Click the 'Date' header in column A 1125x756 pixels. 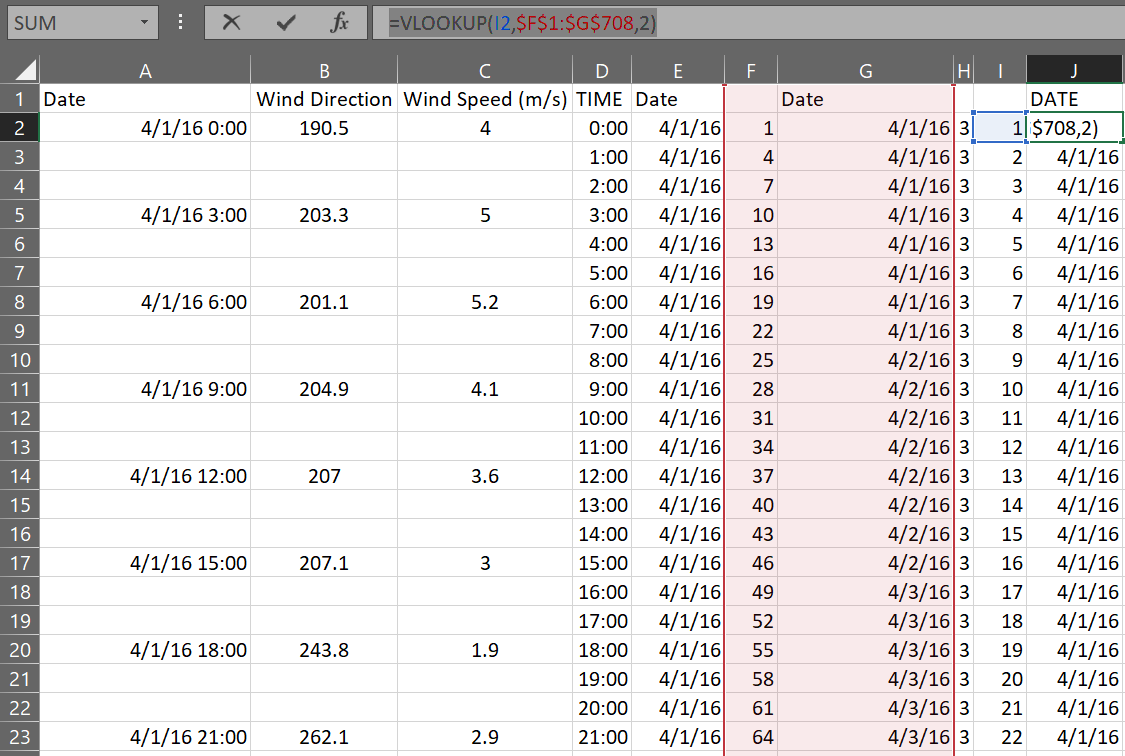click(145, 99)
